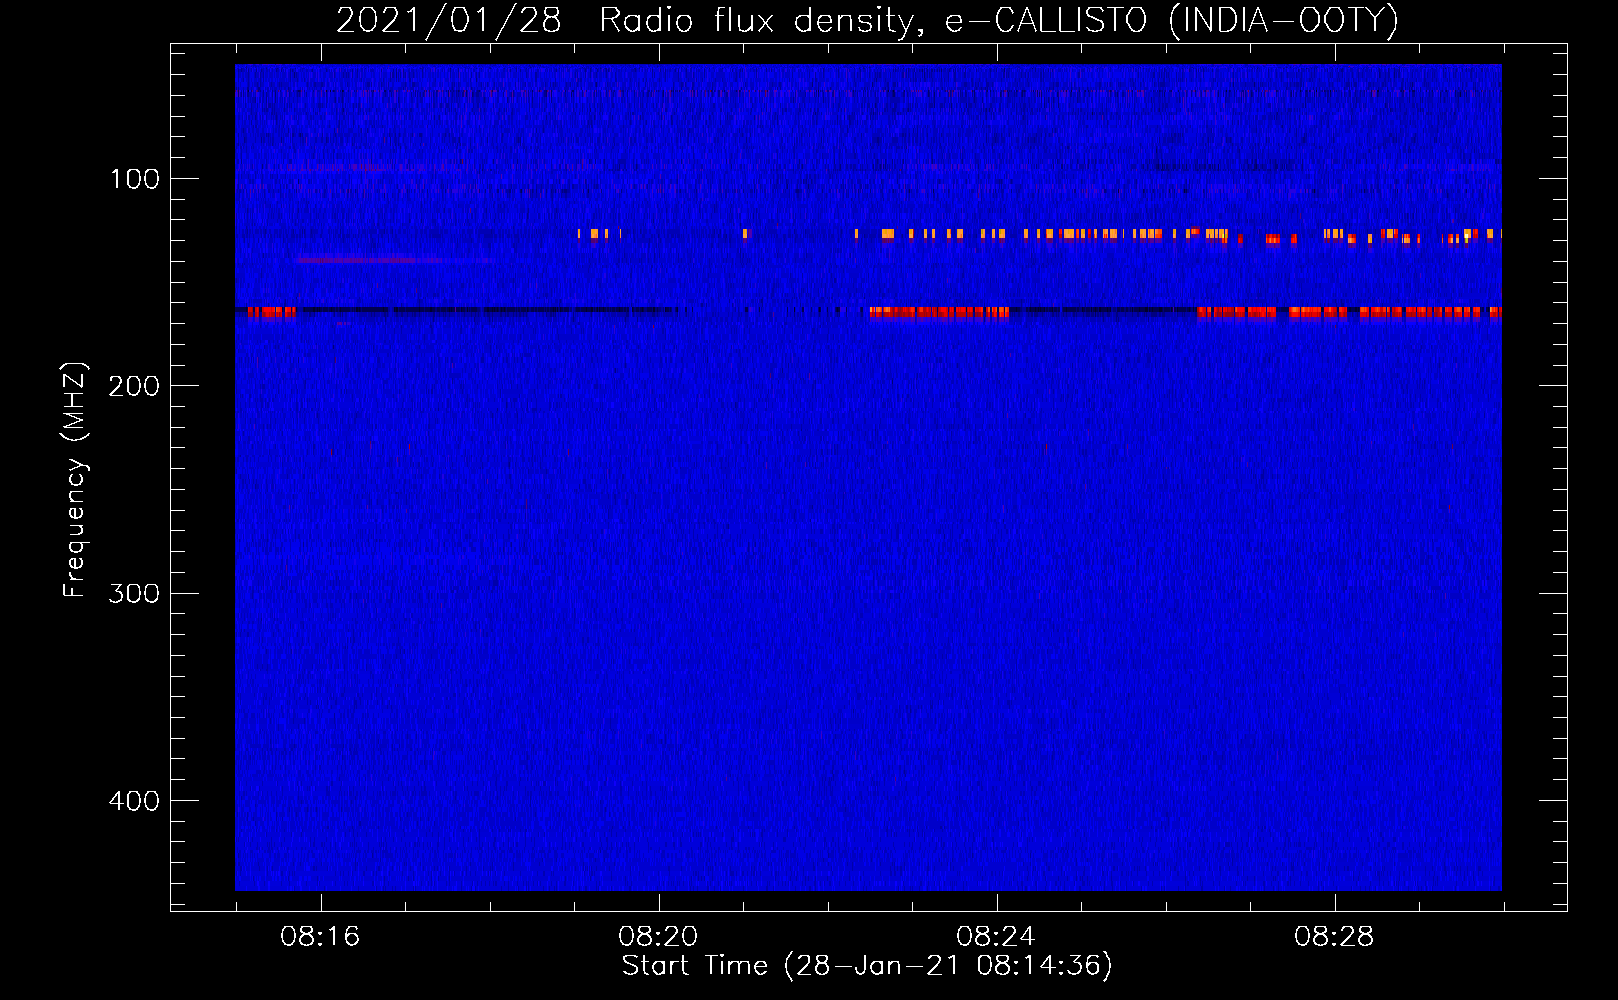Click the 08:28 time tick label
1618x1000 pixels.
1334,937
